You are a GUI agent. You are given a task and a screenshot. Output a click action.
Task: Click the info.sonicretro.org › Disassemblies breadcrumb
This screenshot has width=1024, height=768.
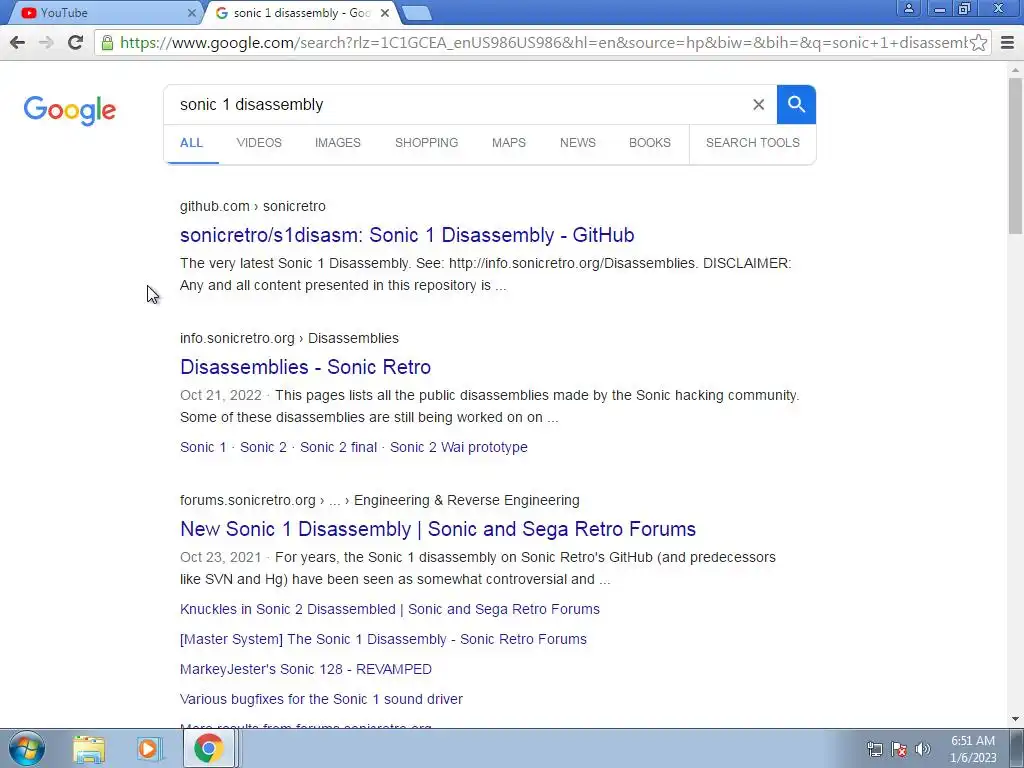[x=289, y=338]
